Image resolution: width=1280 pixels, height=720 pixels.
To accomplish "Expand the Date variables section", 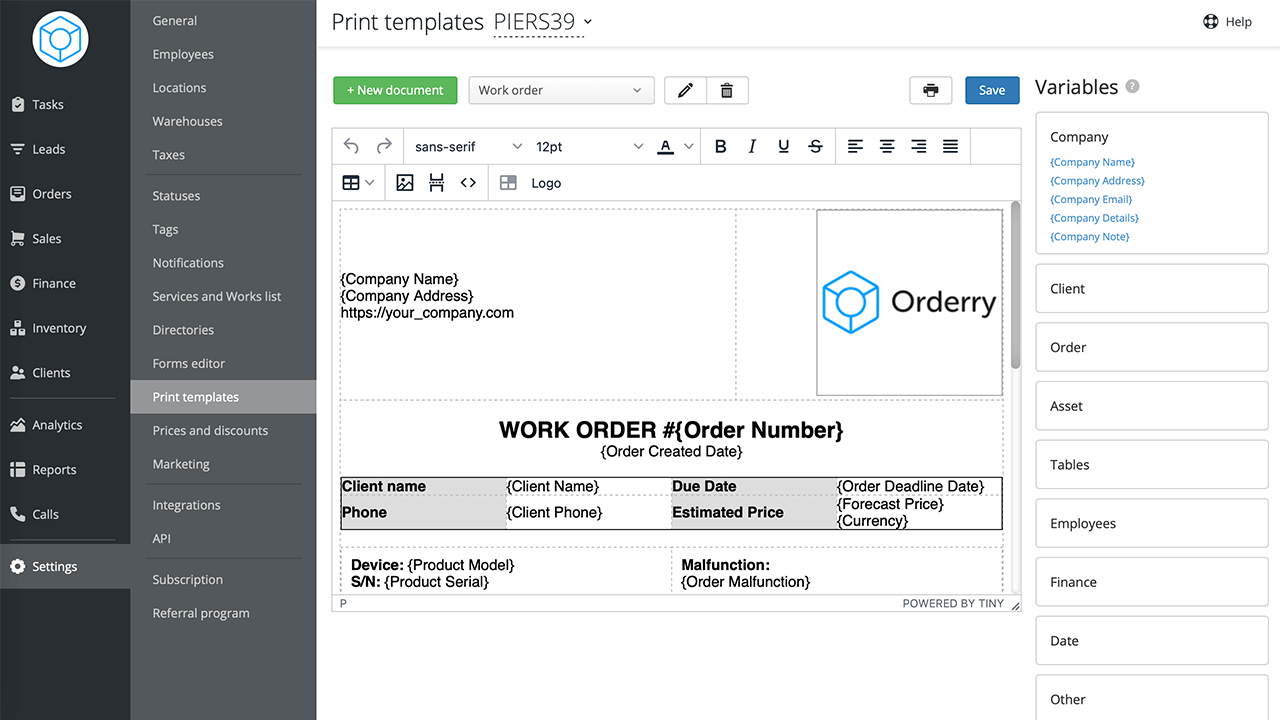I will [1152, 641].
